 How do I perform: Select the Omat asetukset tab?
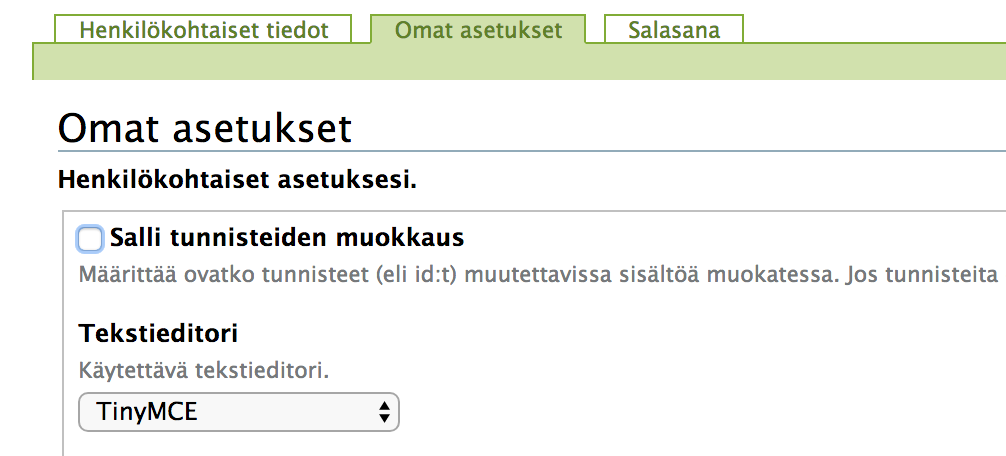pyautogui.click(x=478, y=30)
